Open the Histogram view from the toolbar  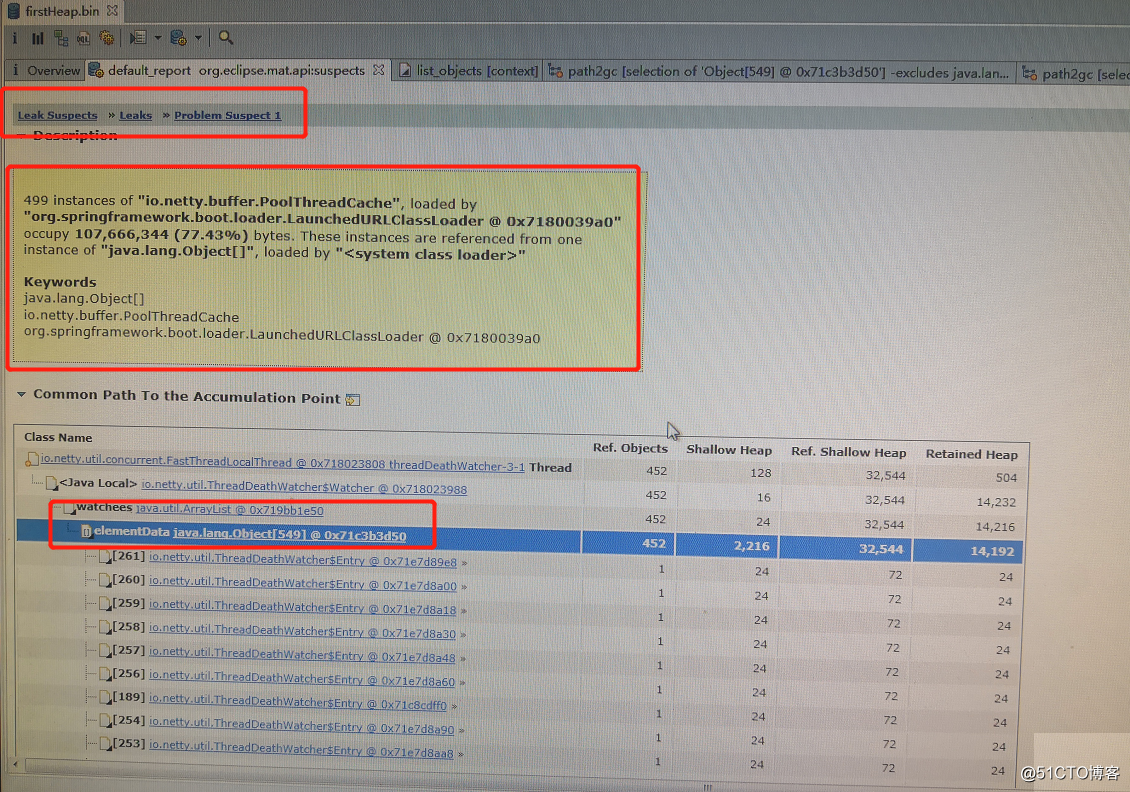[37, 38]
